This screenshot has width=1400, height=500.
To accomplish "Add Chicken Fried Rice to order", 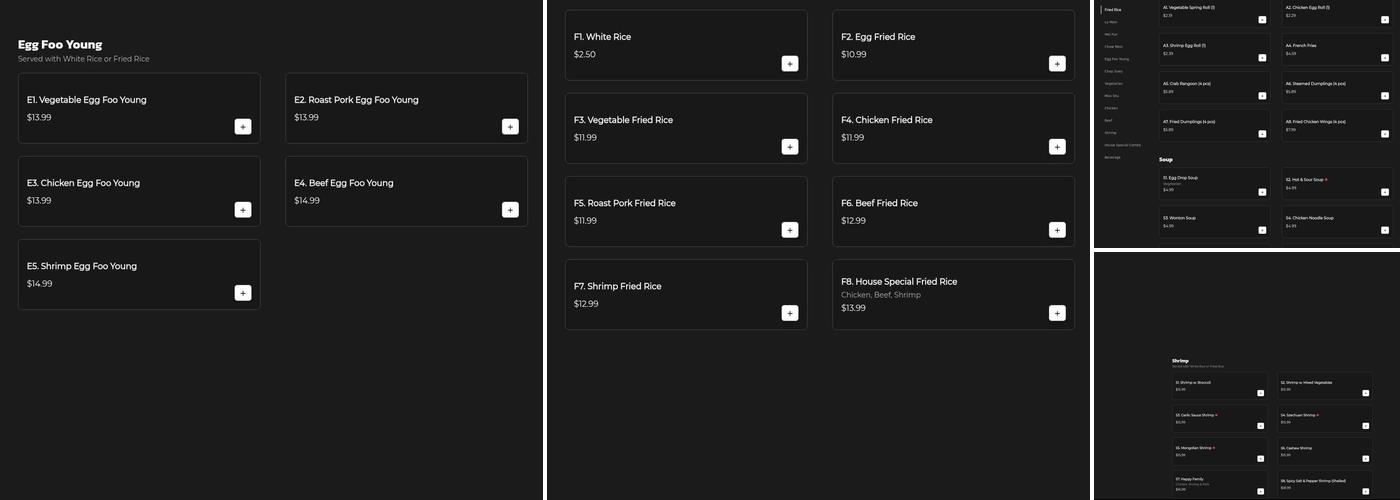I will tap(1057, 147).
